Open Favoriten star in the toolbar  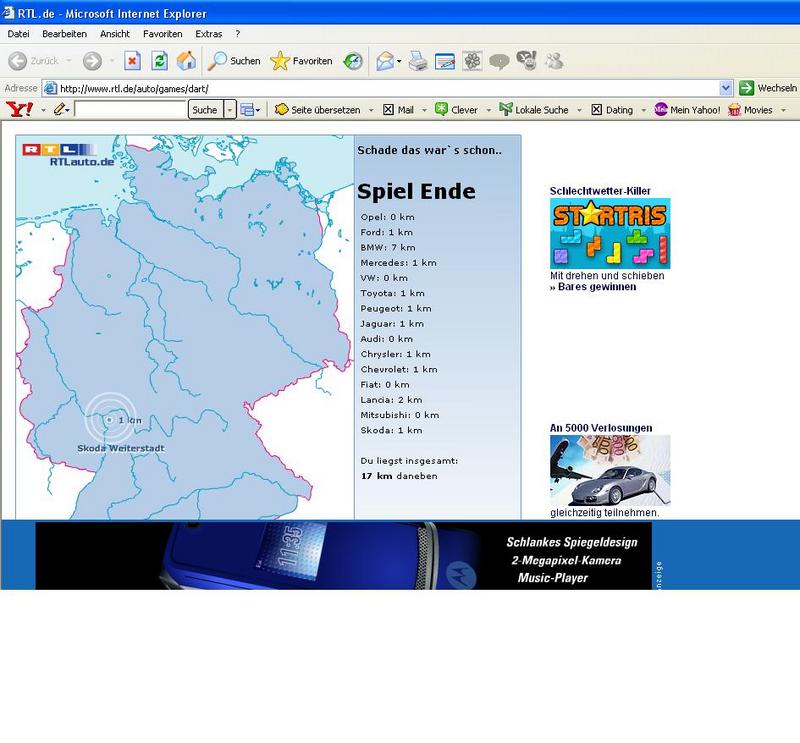coord(301,61)
